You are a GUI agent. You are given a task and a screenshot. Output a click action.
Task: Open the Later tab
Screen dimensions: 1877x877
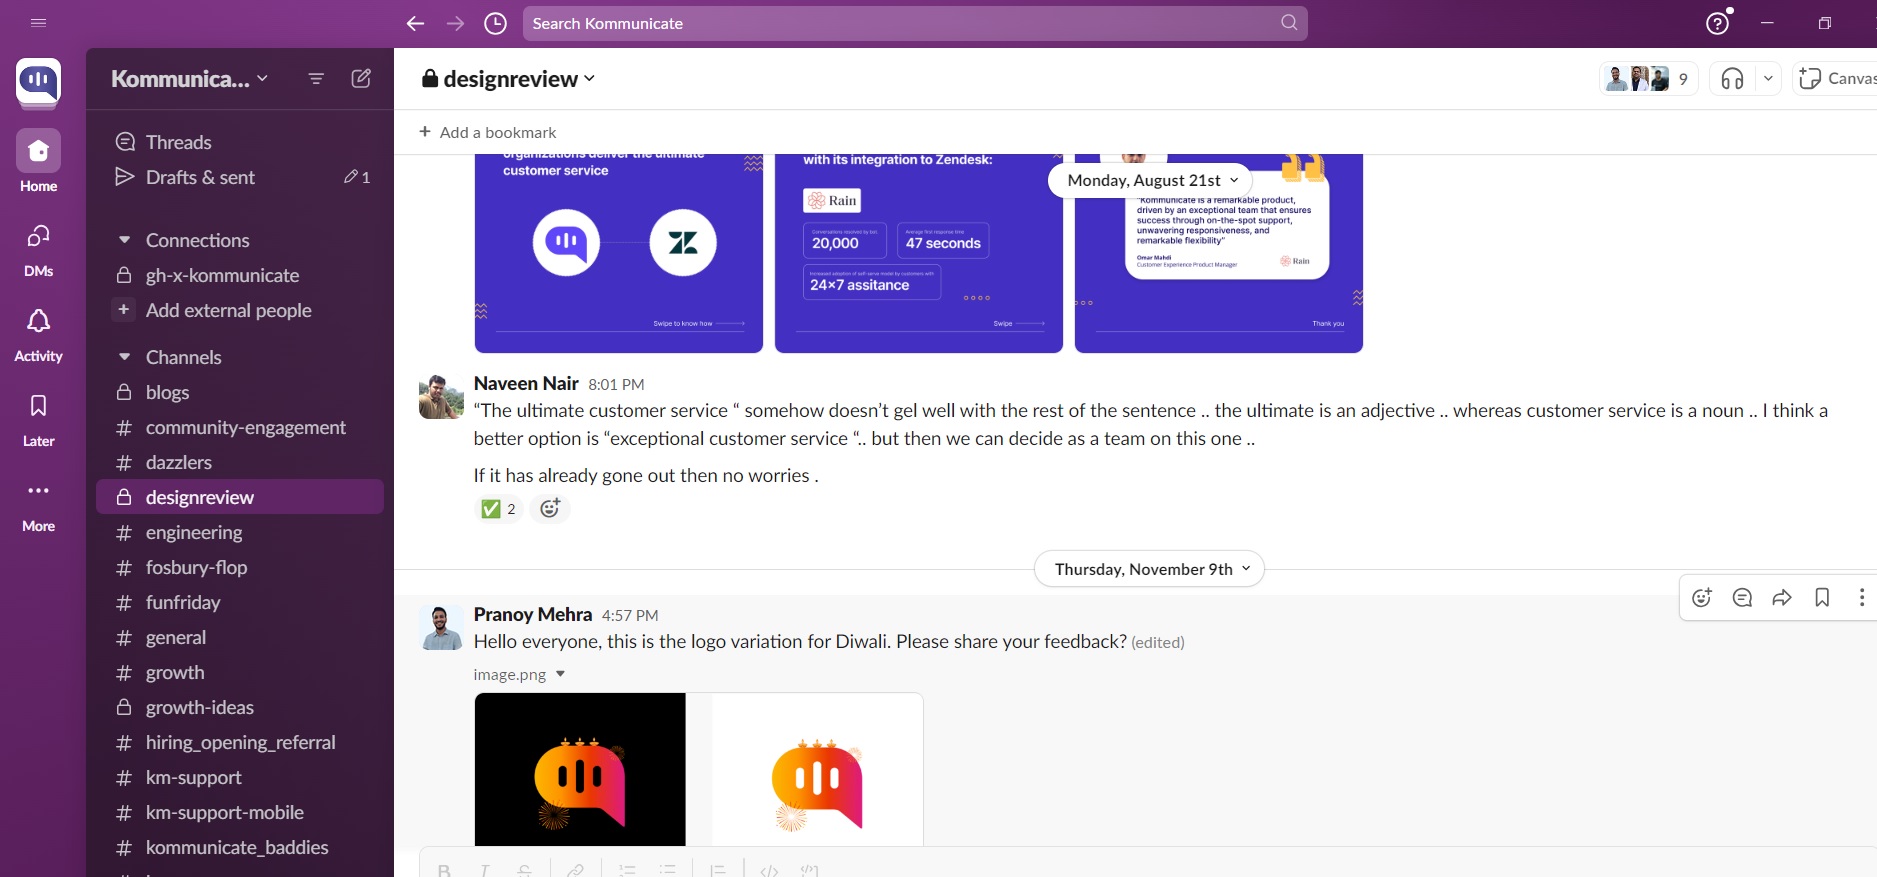pos(39,419)
